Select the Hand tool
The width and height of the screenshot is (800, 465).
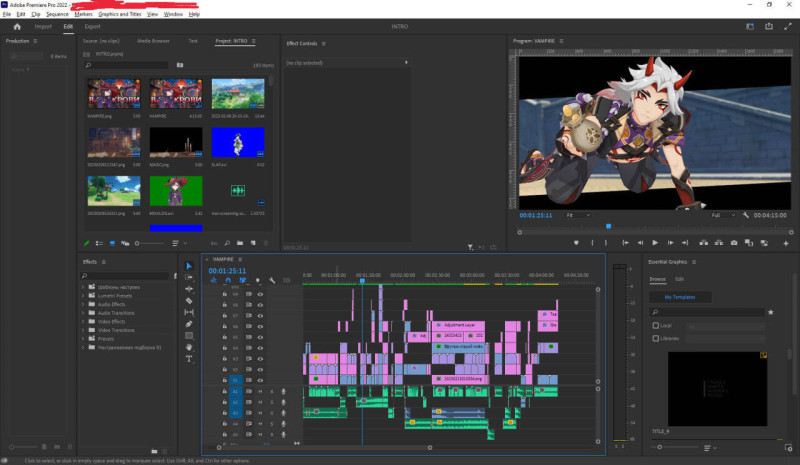click(x=189, y=347)
